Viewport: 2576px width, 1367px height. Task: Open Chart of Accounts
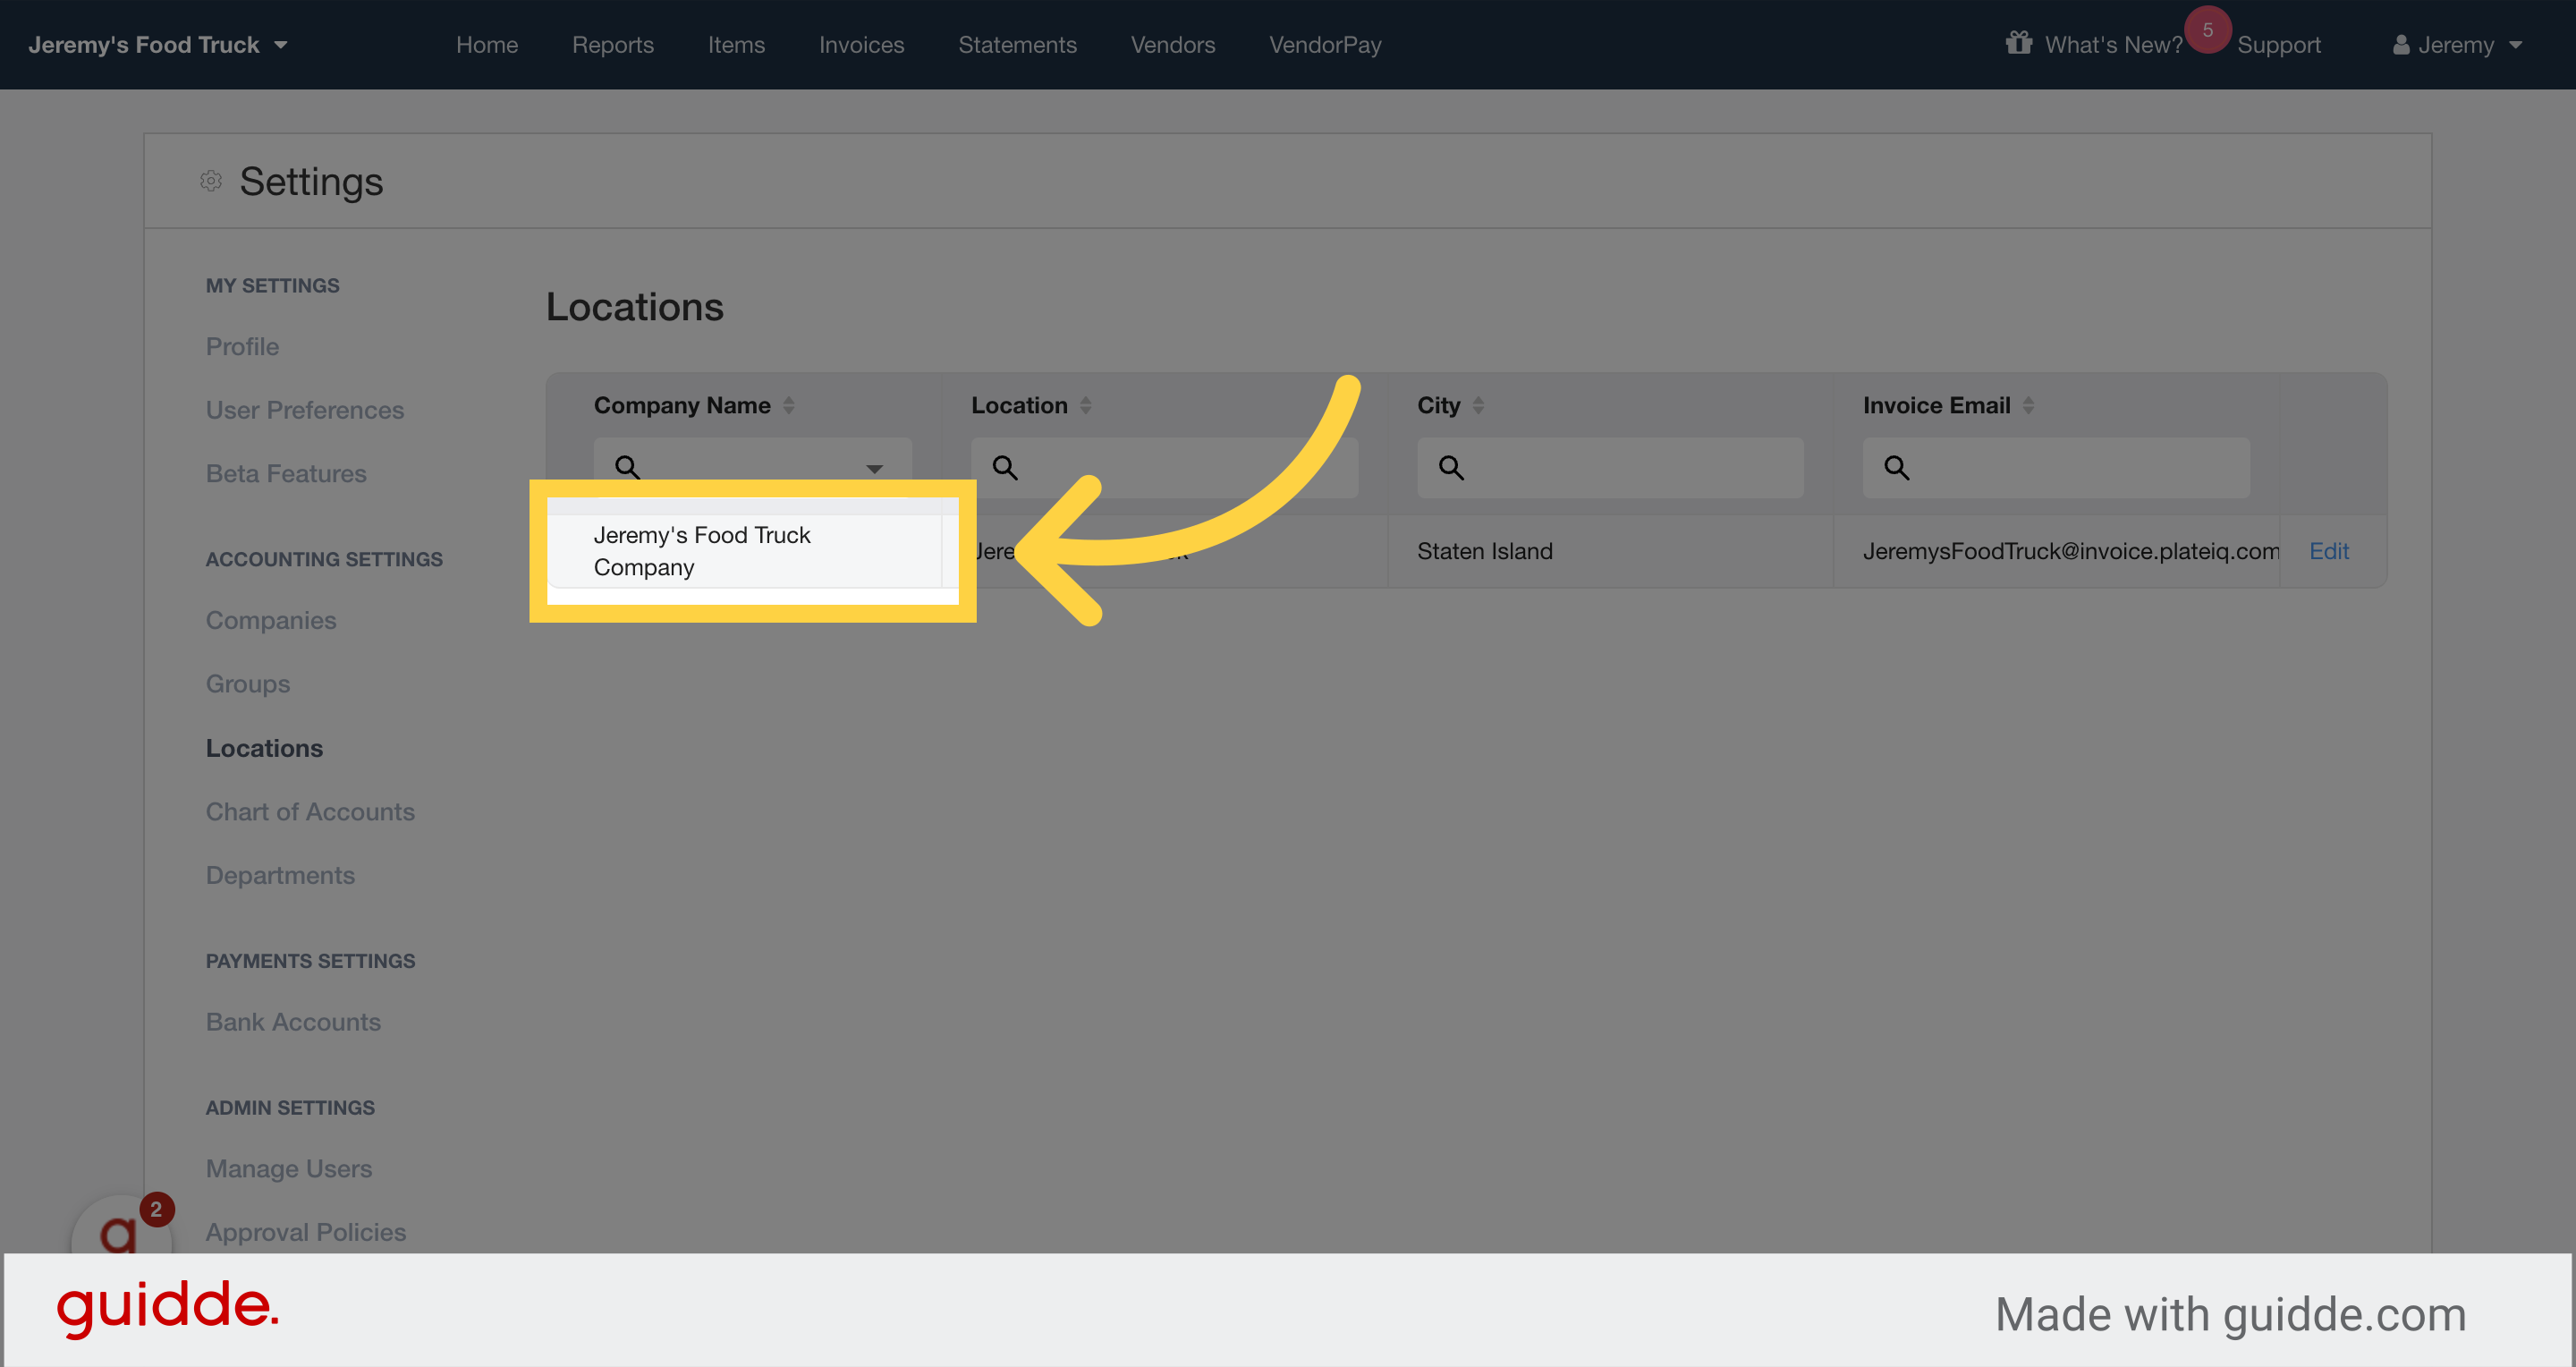(310, 811)
